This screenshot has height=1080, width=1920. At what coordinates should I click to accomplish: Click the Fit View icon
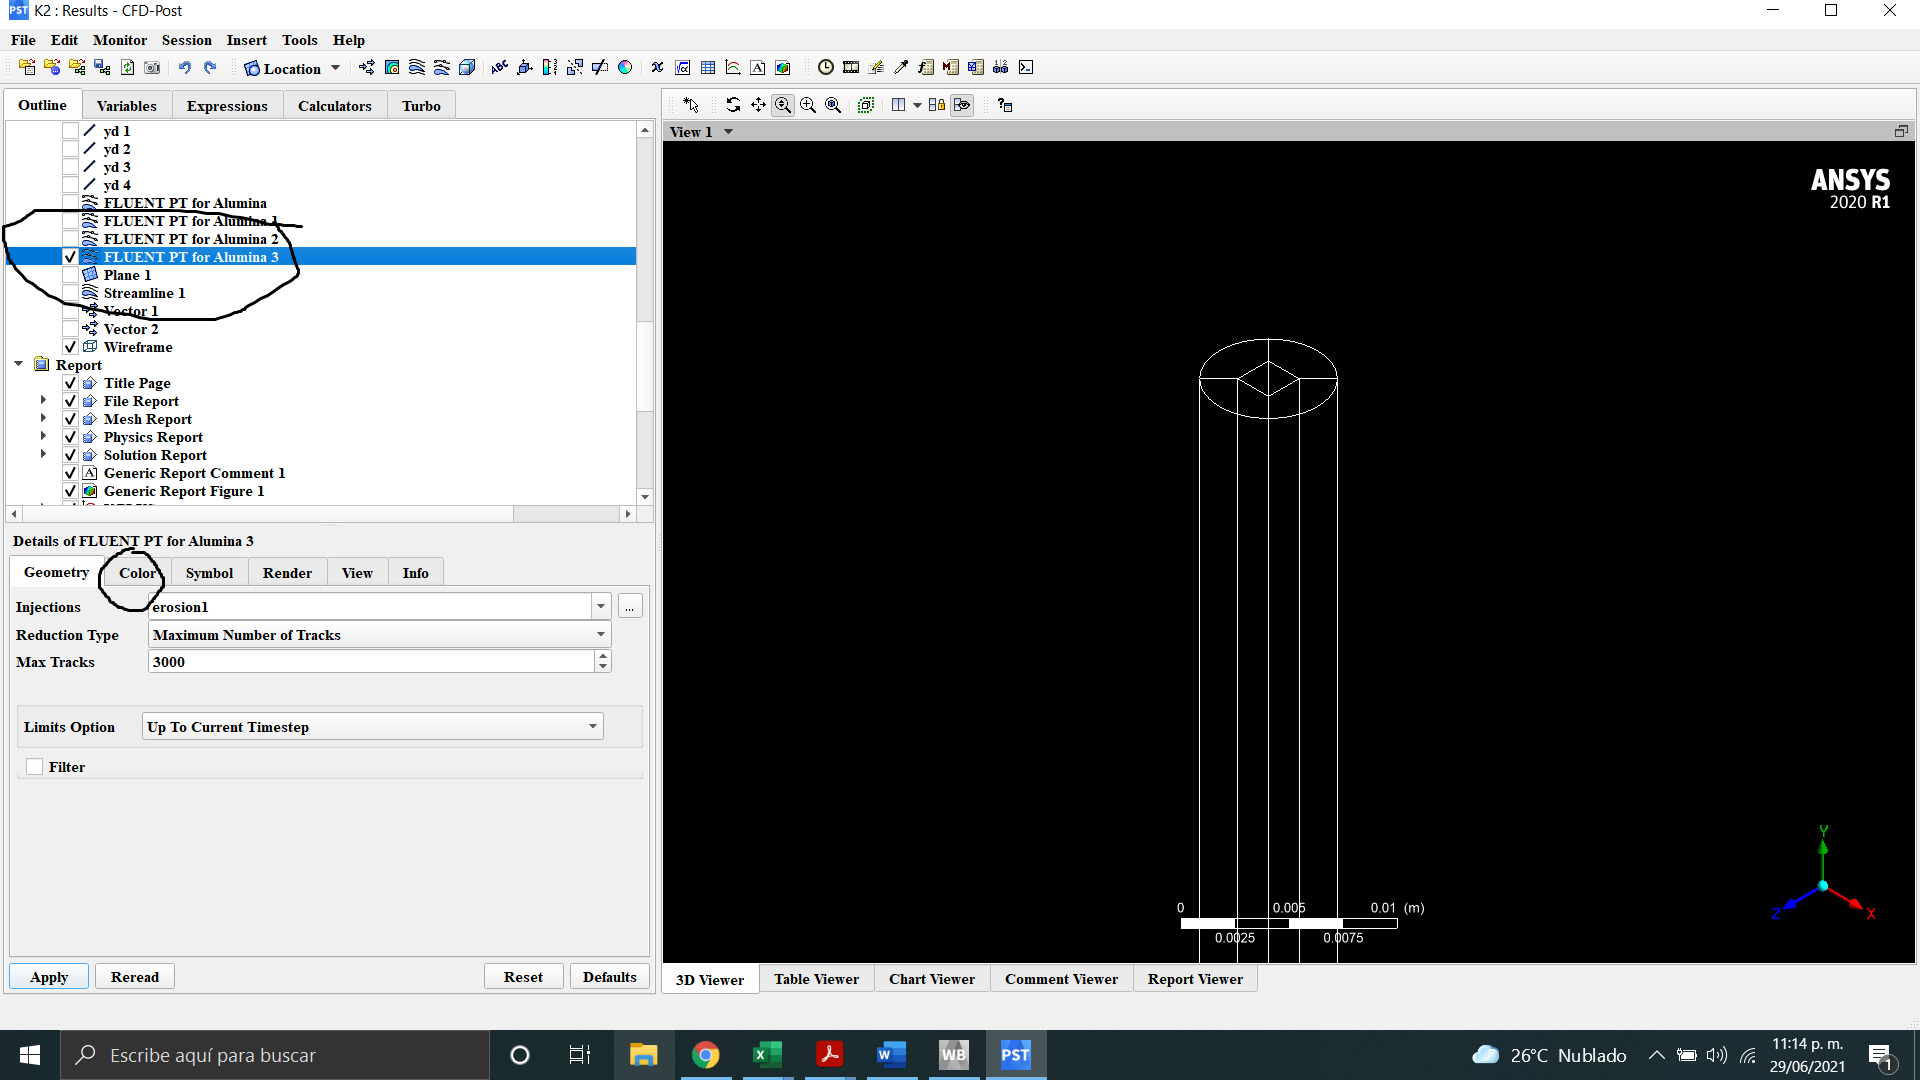(866, 105)
